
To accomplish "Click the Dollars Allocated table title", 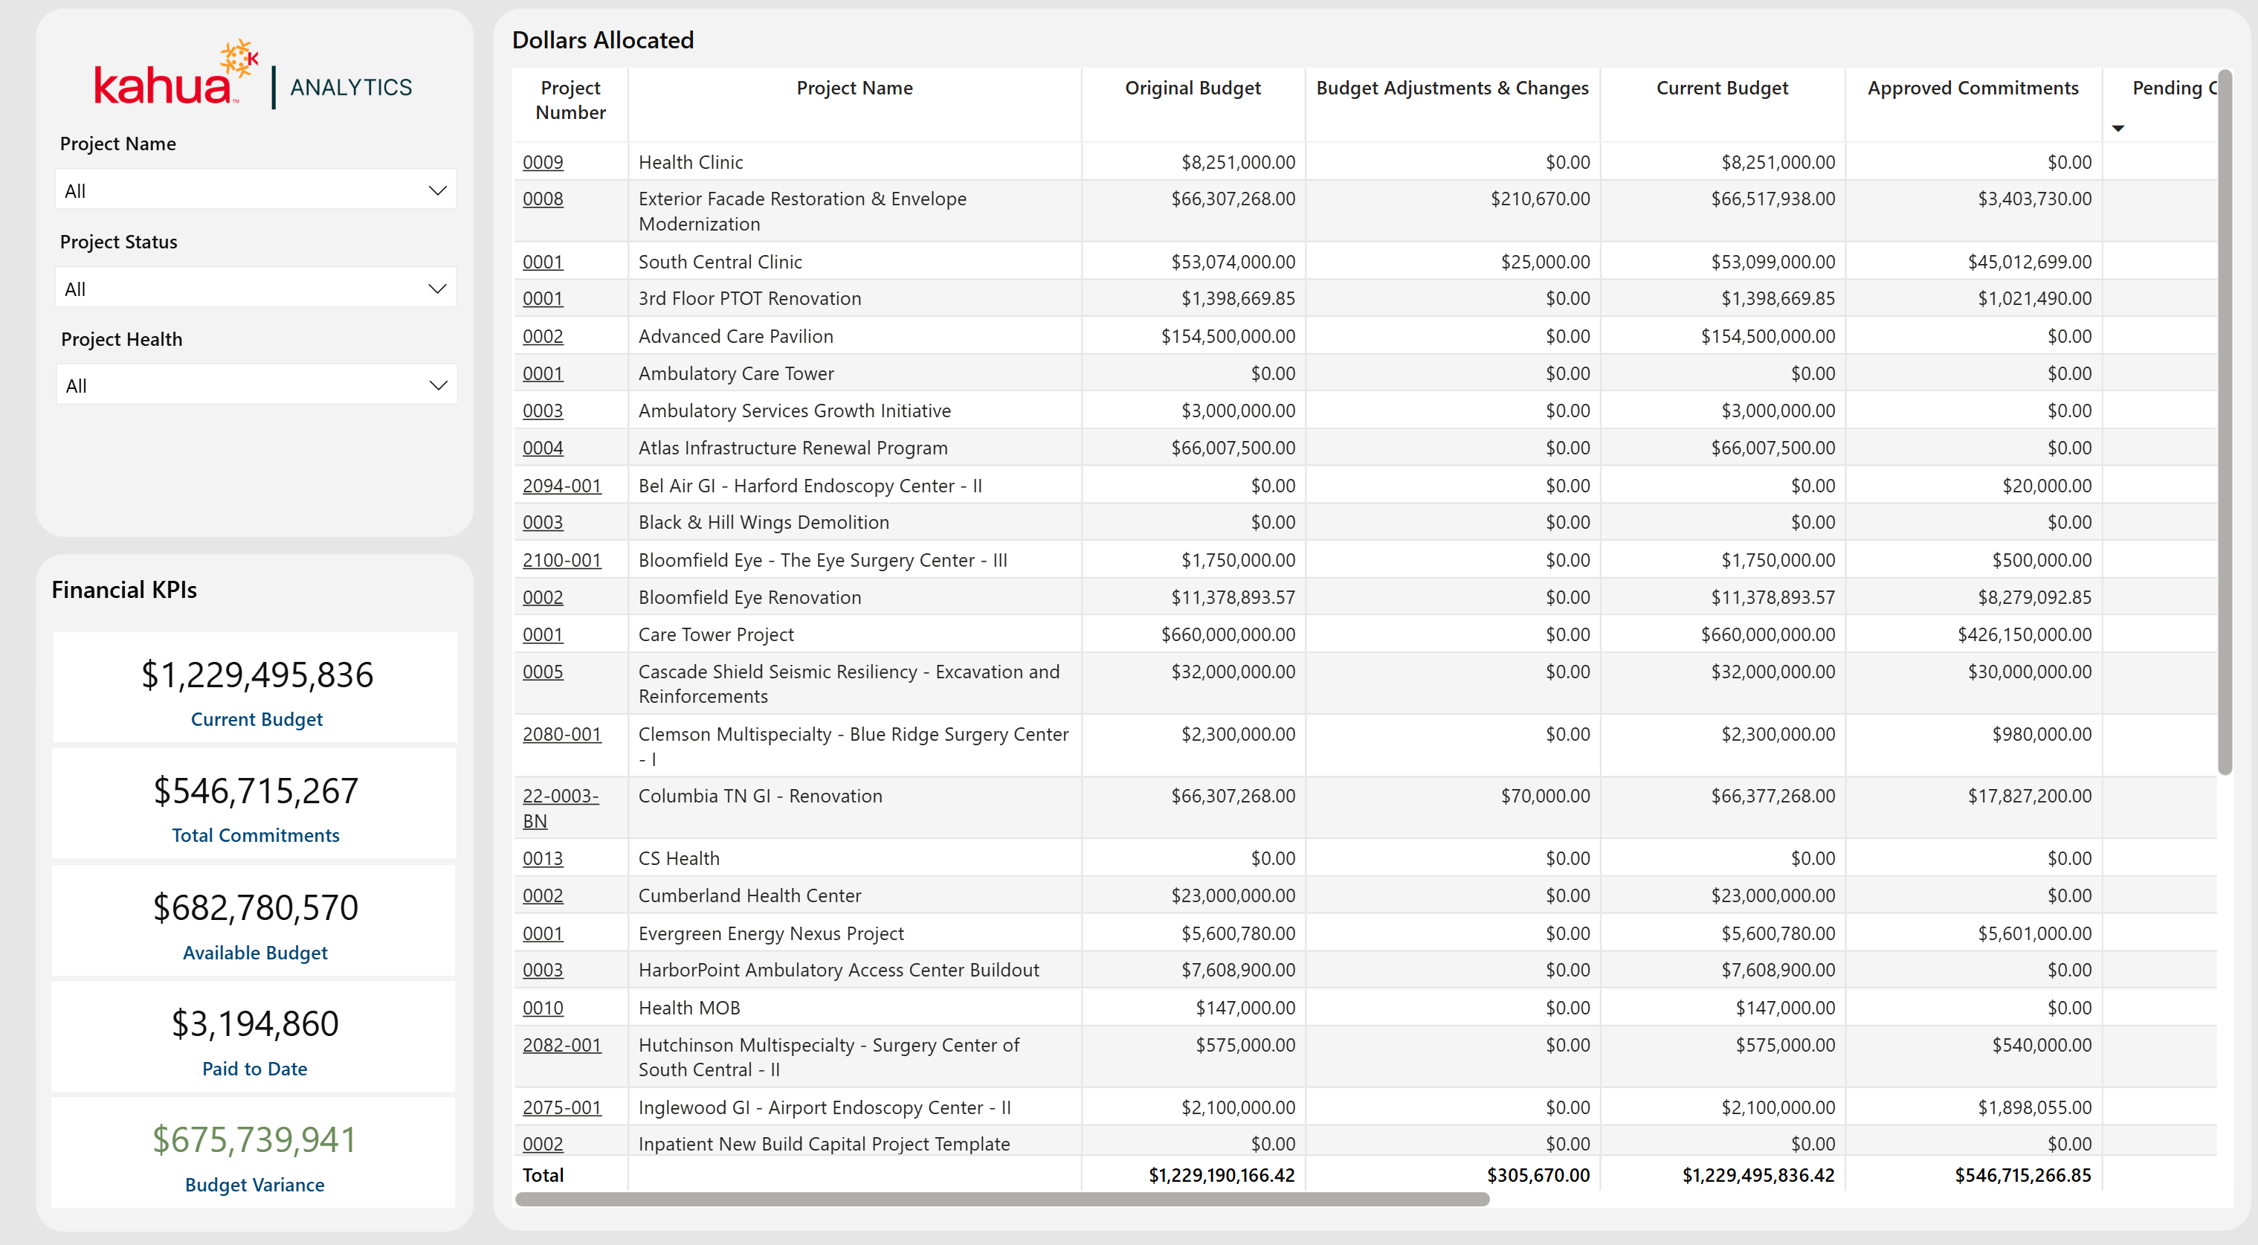I will [x=602, y=40].
